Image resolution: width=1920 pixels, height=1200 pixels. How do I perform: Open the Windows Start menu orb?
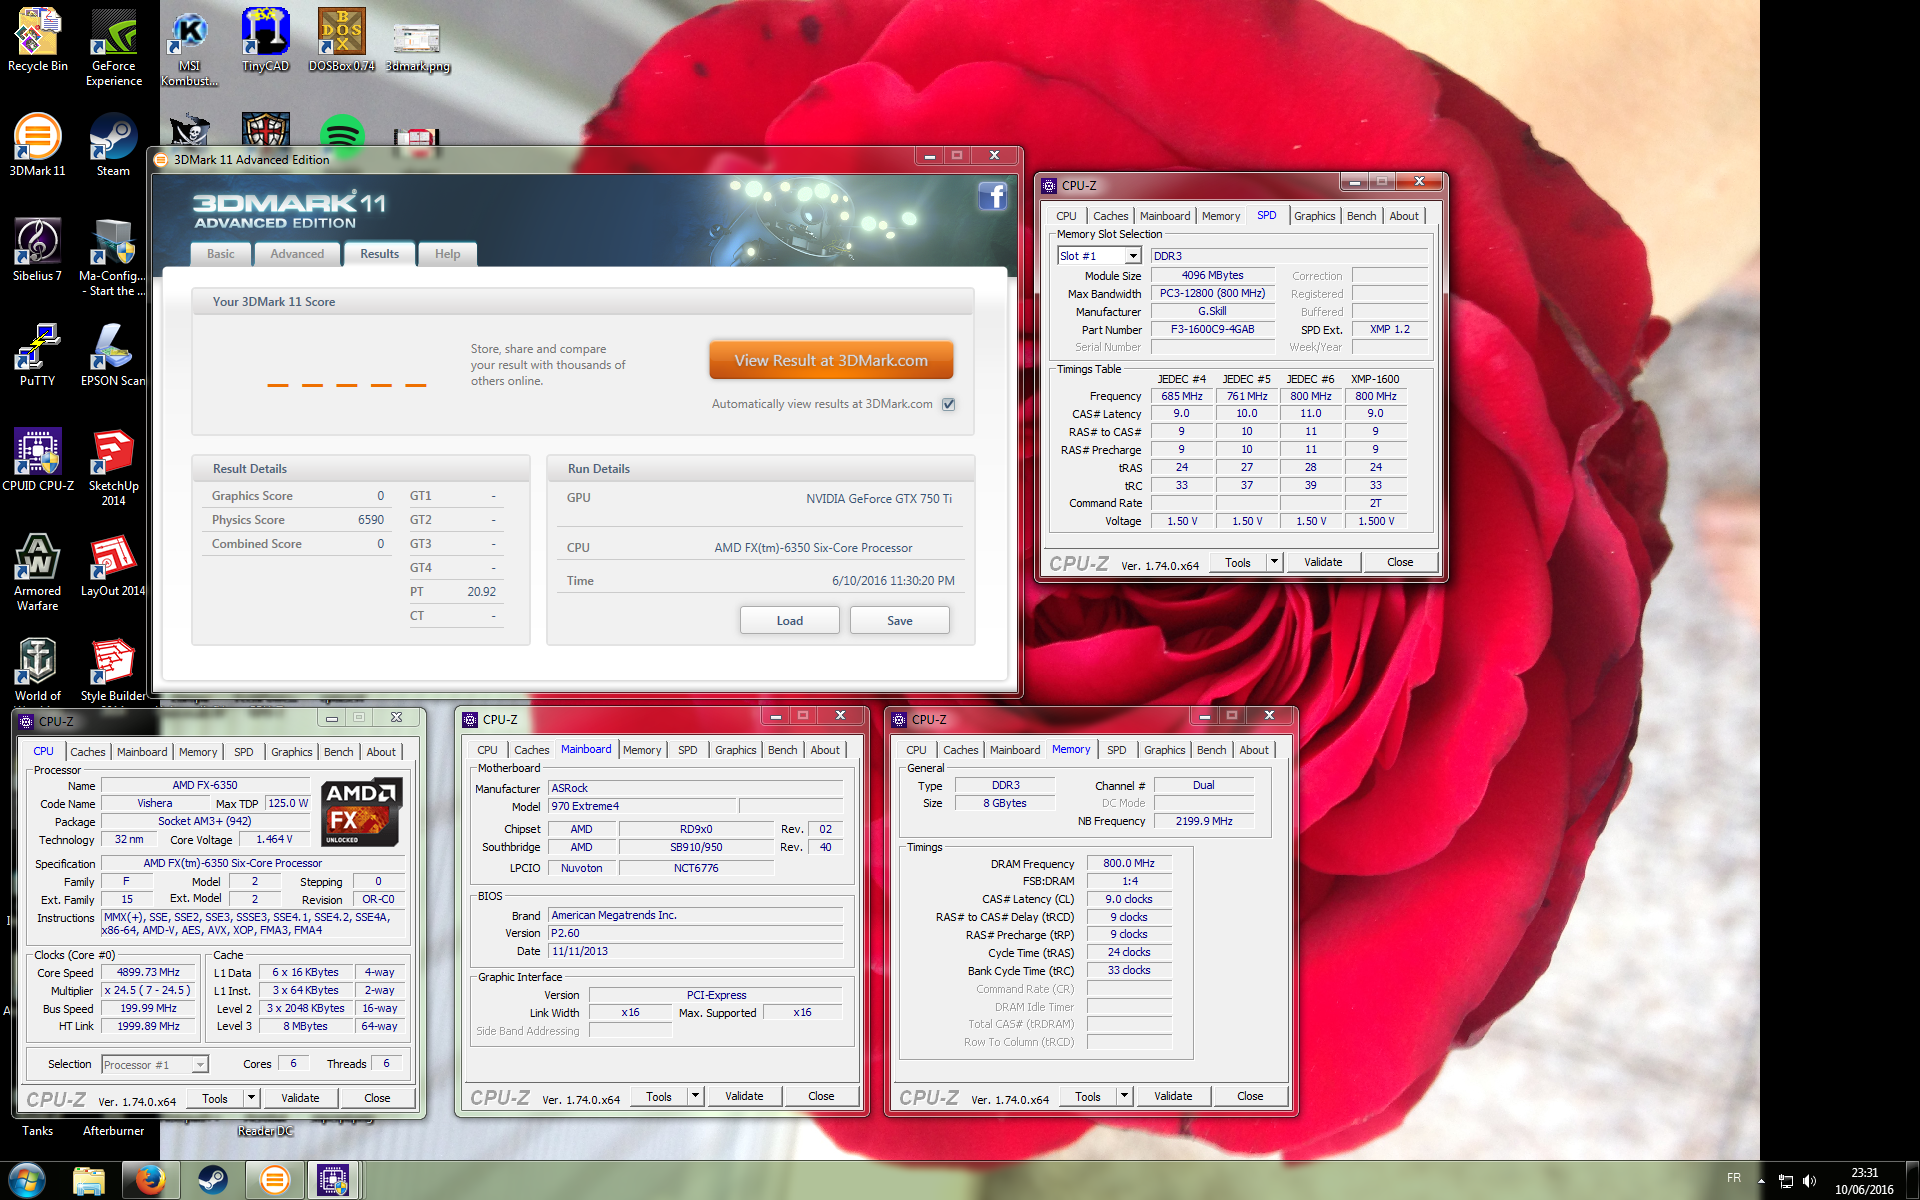tap(27, 1181)
